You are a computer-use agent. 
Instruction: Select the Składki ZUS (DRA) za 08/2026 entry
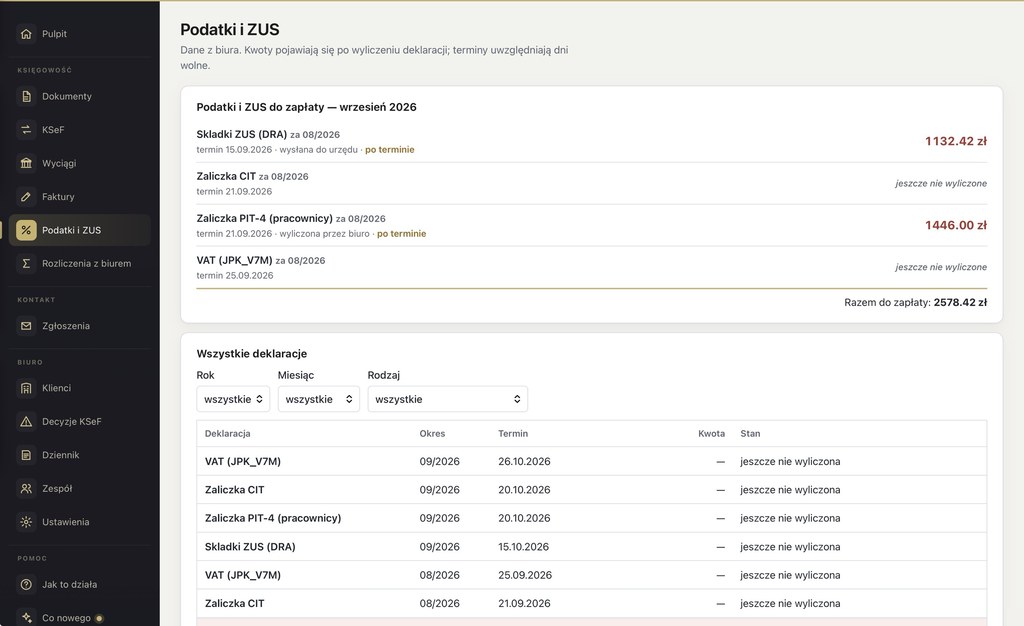tap(592, 142)
